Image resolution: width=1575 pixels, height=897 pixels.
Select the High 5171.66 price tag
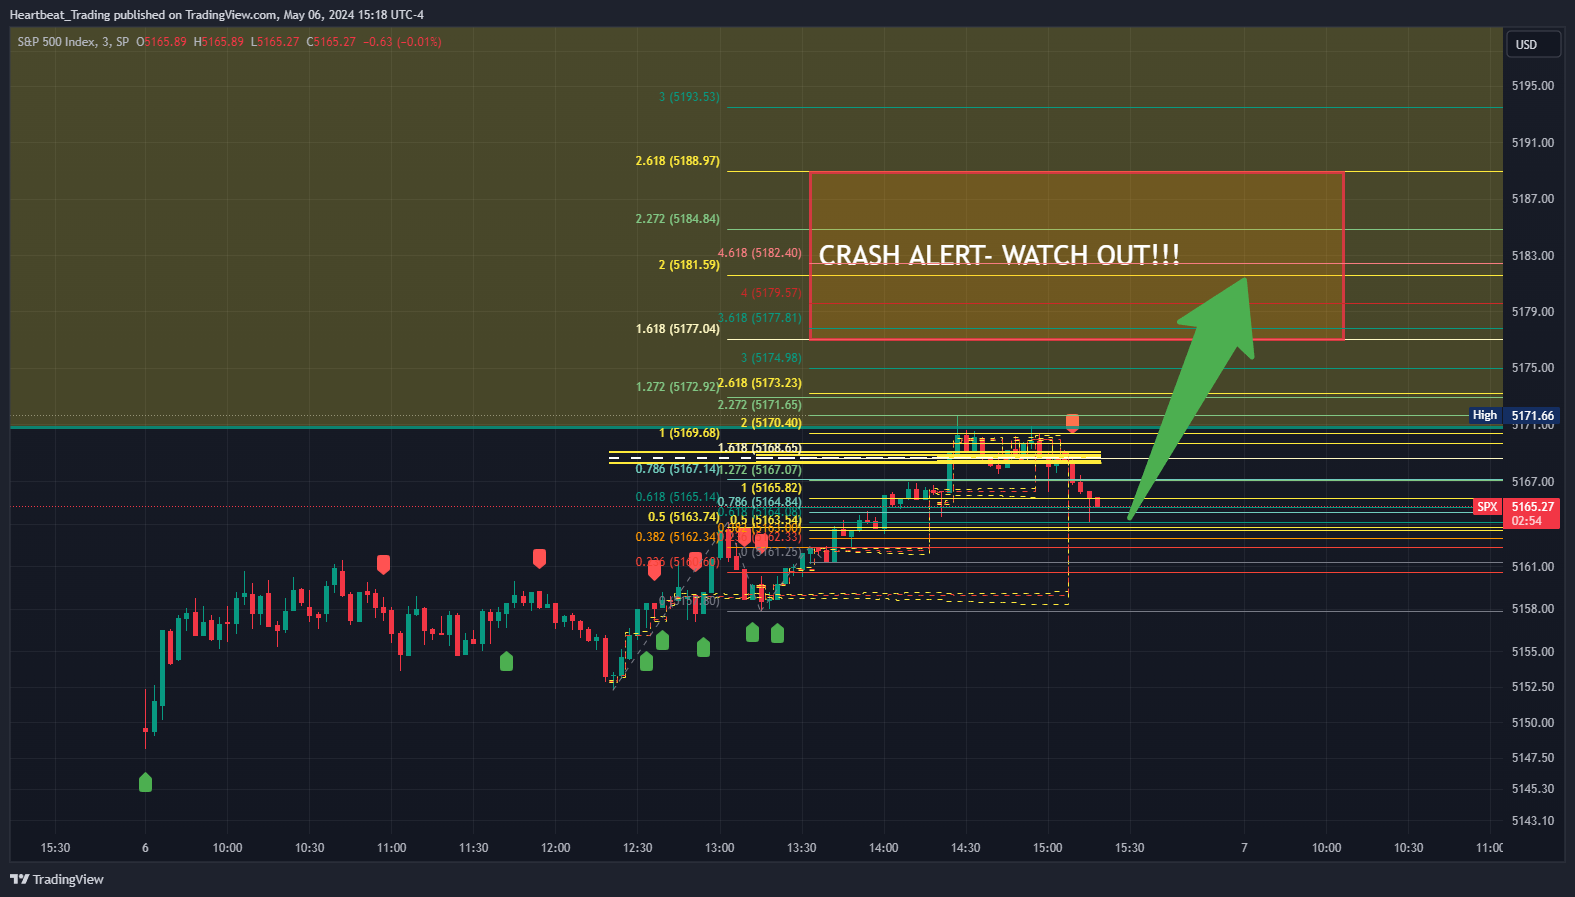click(1515, 415)
